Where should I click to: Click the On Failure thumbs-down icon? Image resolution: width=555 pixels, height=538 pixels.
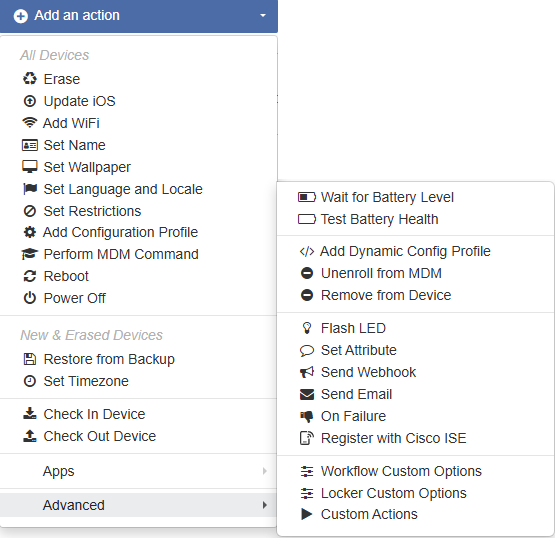pos(307,417)
